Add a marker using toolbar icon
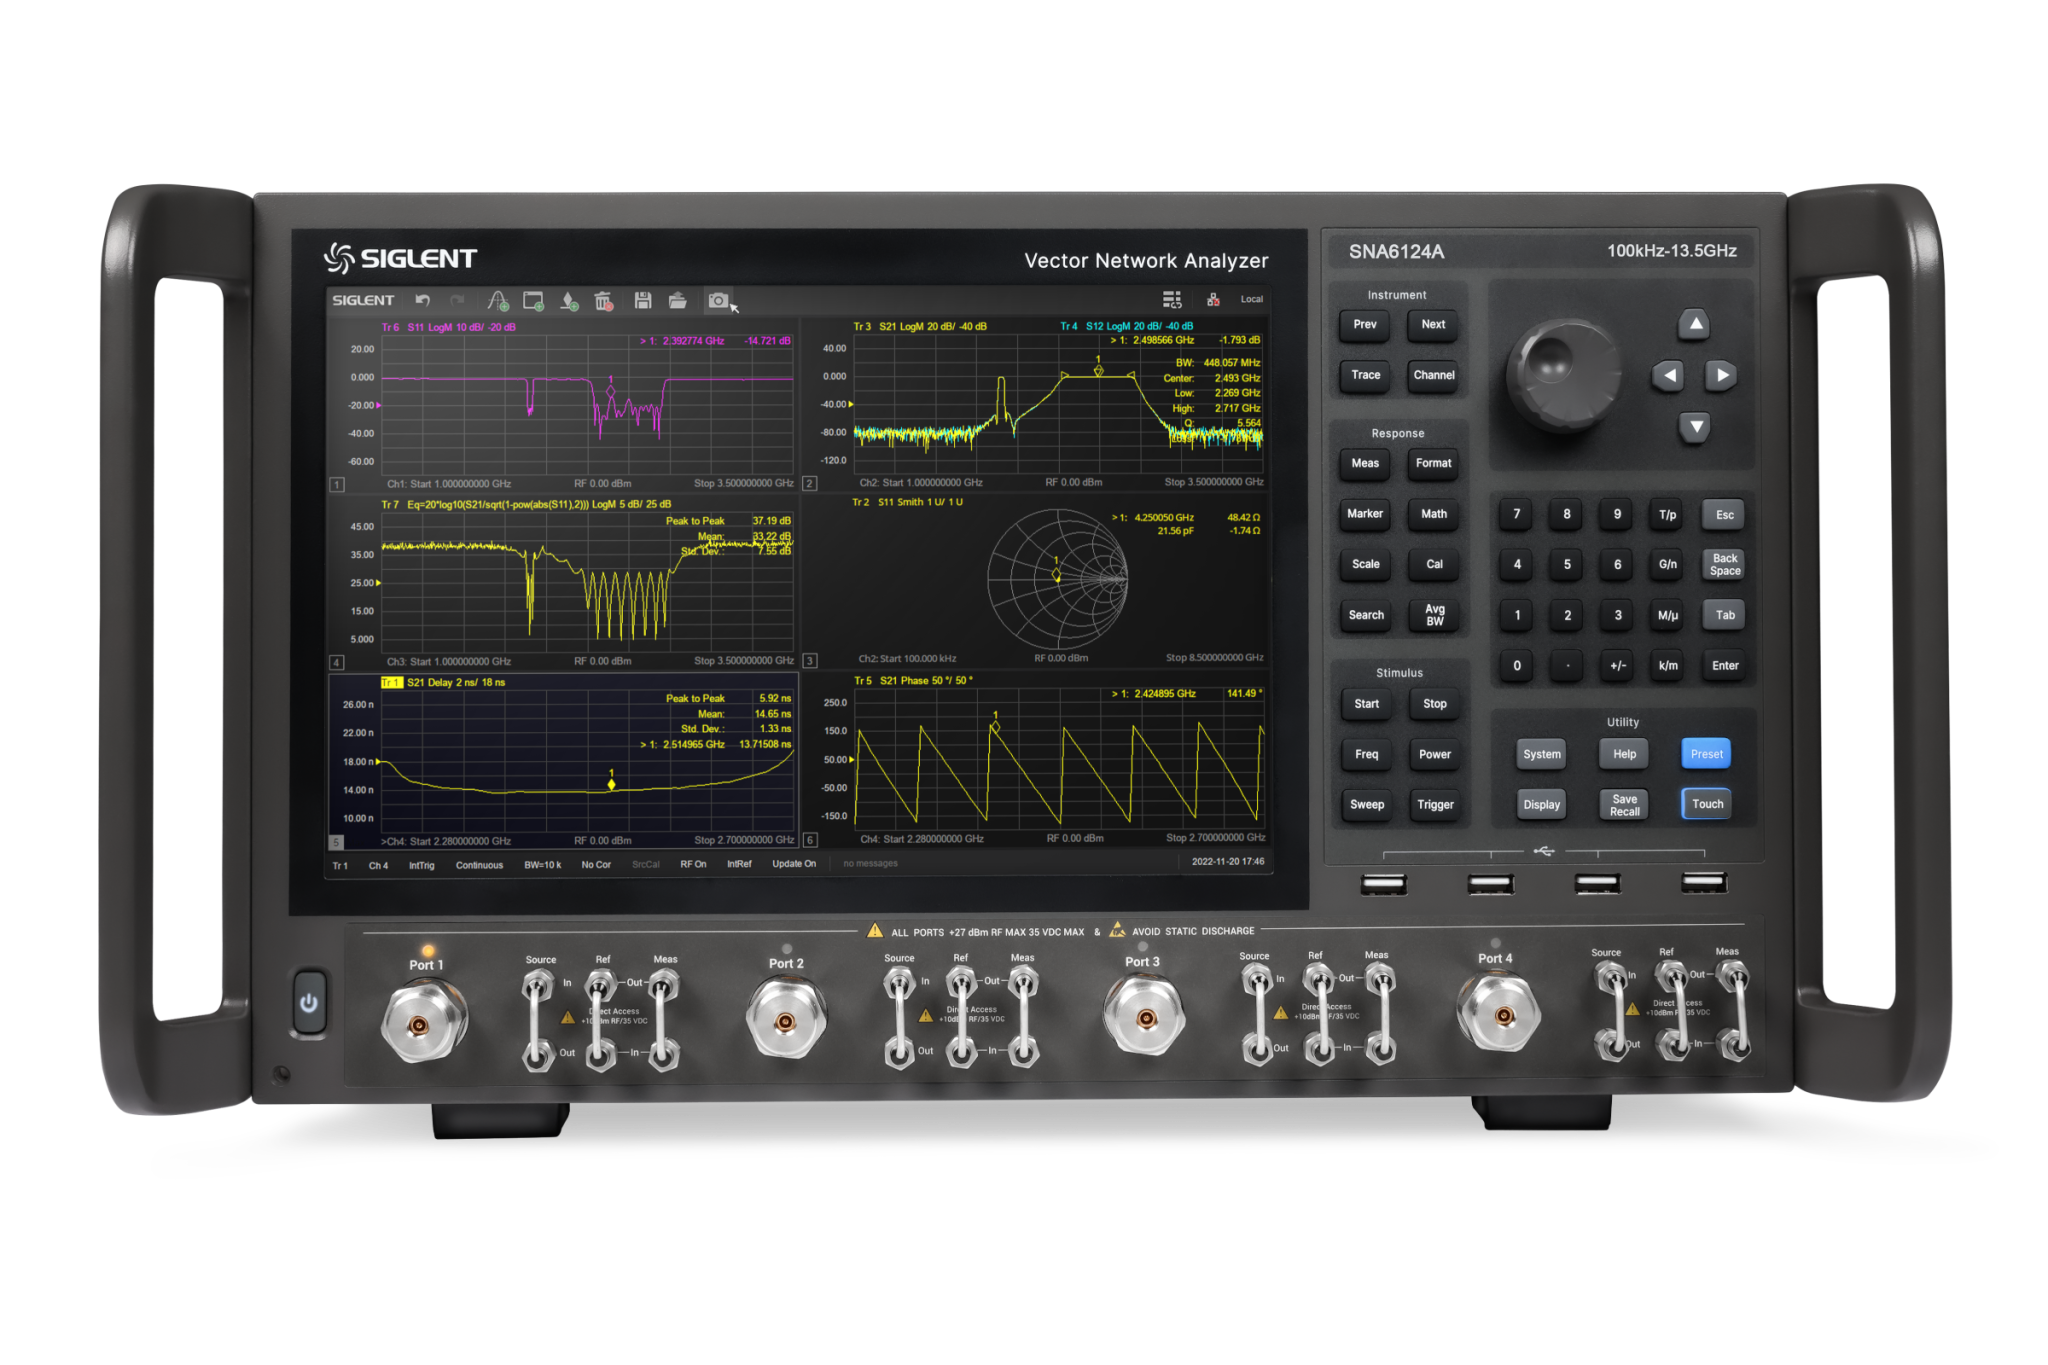Screen dimensions: 2048x1365 click(x=569, y=300)
